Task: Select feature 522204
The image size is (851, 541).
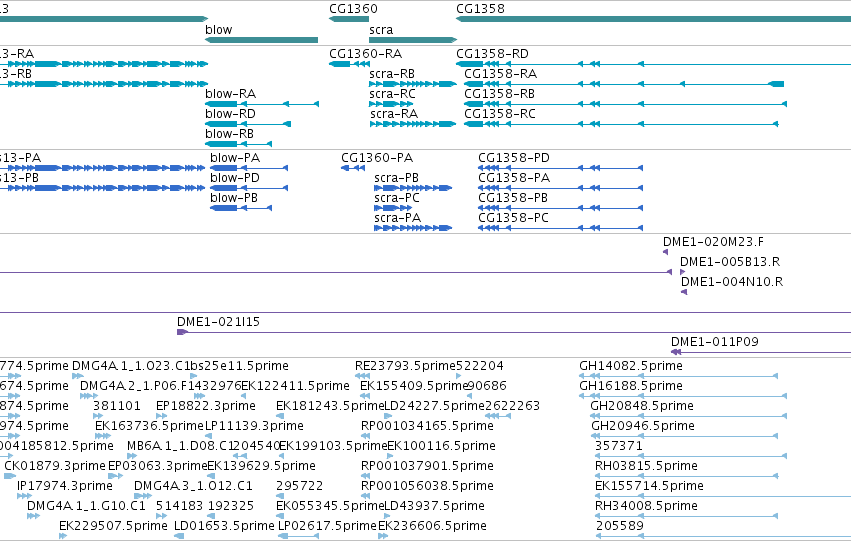Action: pyautogui.click(x=480, y=366)
